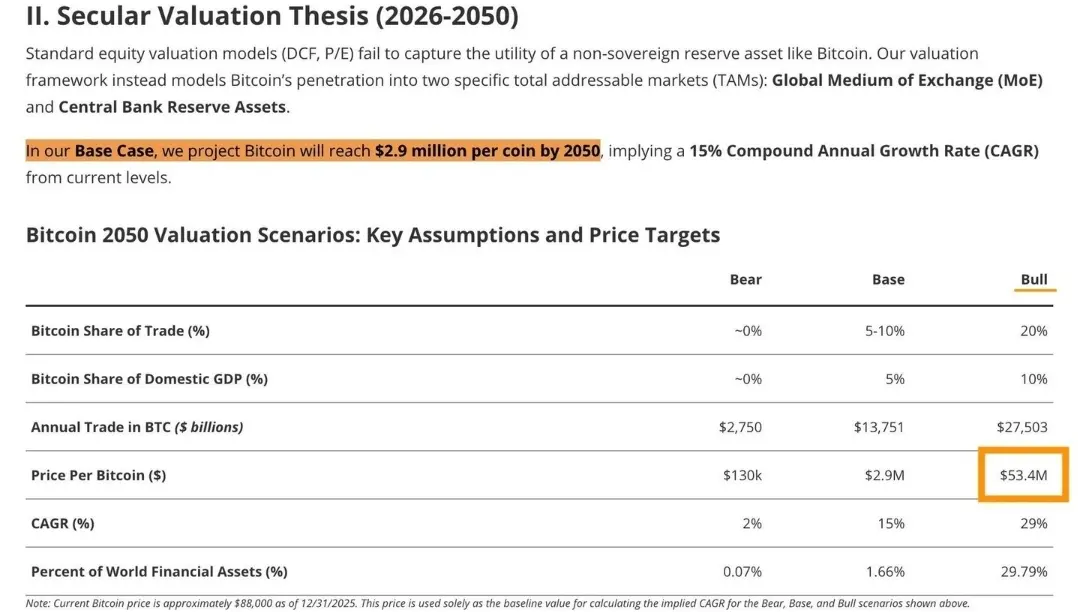Viewport: 1078px width, 612px height.
Task: Click the Bitcoin 2050 Valuation Scenarios table title
Action: pyautogui.click(x=372, y=235)
